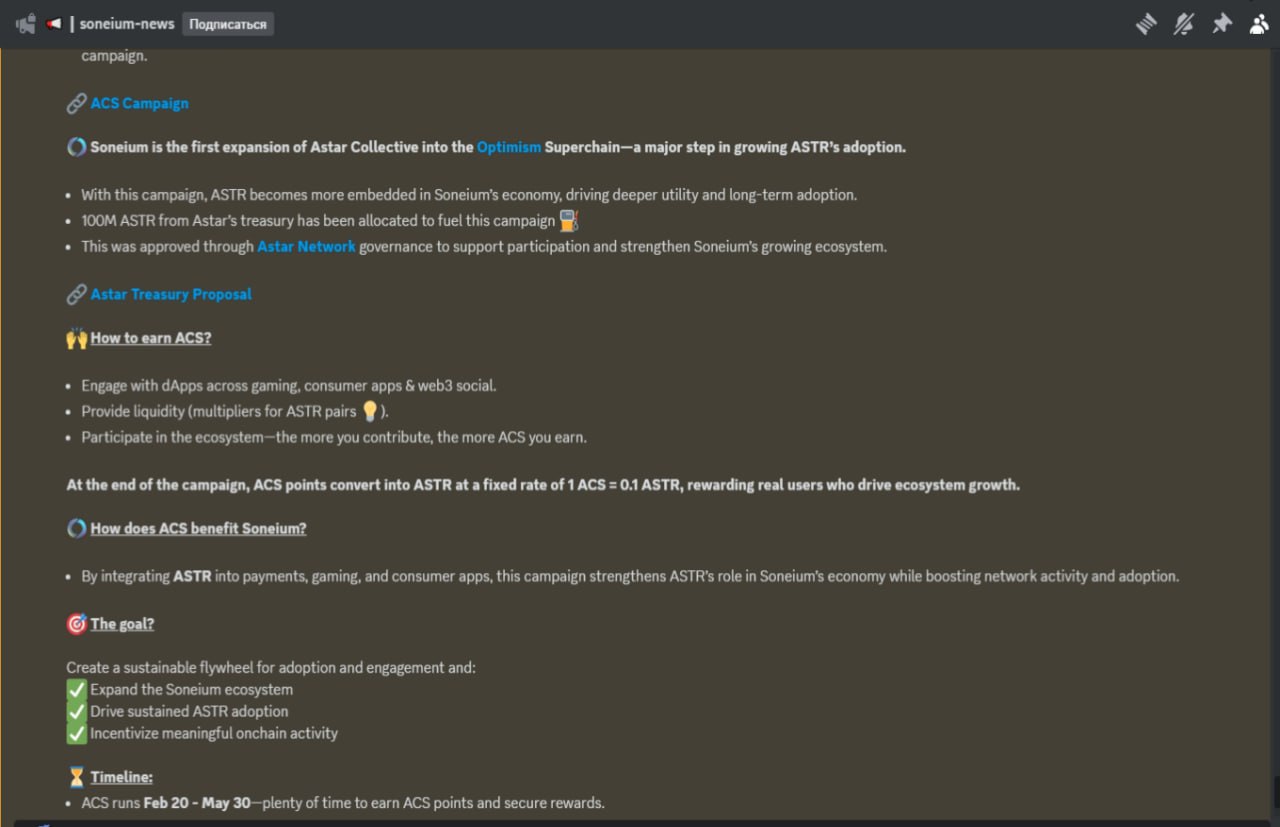The image size is (1280, 827).
Task: Follow the channel via Подписаться button
Action: [228, 24]
